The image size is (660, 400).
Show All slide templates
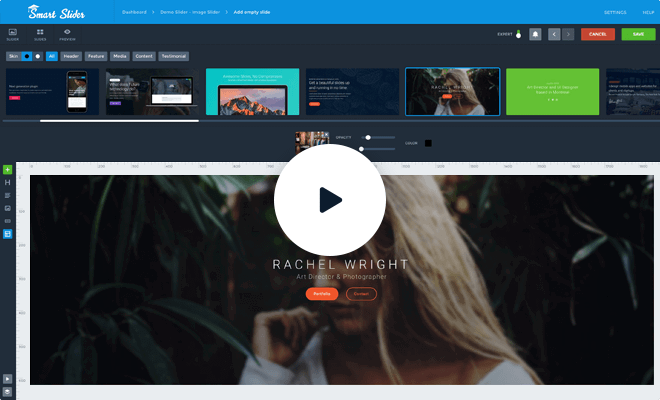click(52, 56)
